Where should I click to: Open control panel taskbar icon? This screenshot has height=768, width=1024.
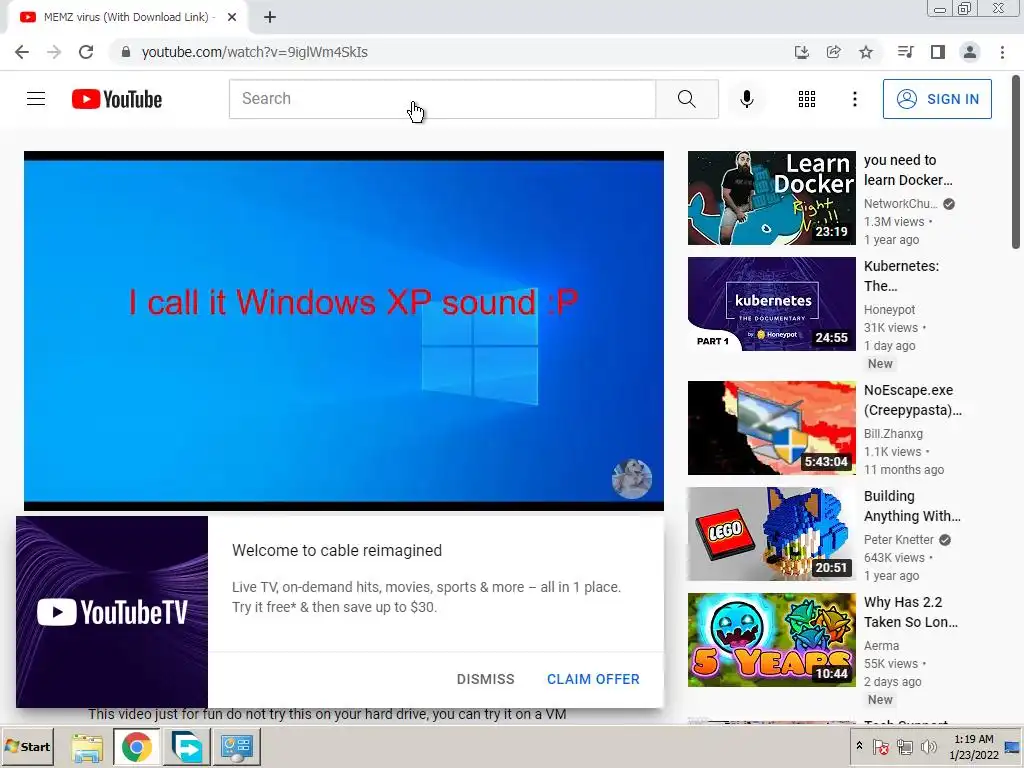point(236,747)
